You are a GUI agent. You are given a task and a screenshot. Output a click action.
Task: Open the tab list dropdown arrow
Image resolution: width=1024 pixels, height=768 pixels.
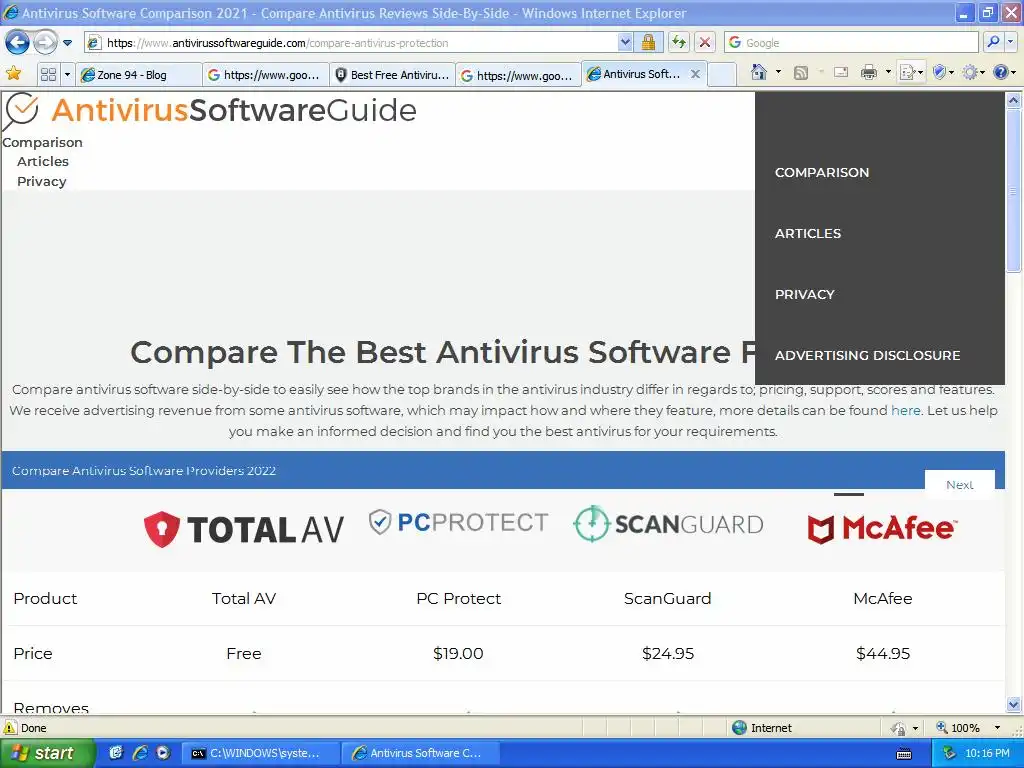[67, 74]
